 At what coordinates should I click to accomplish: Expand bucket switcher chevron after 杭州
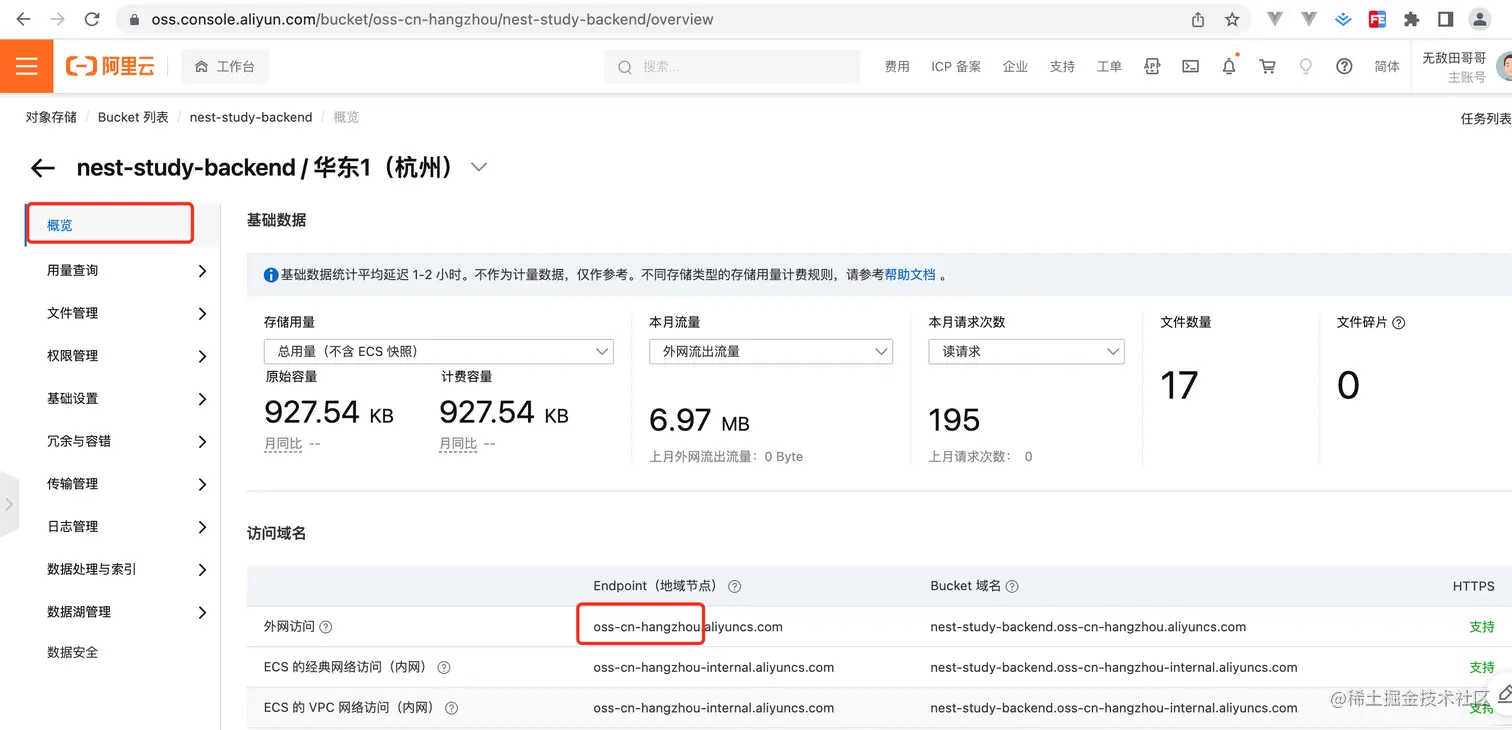pos(479,167)
